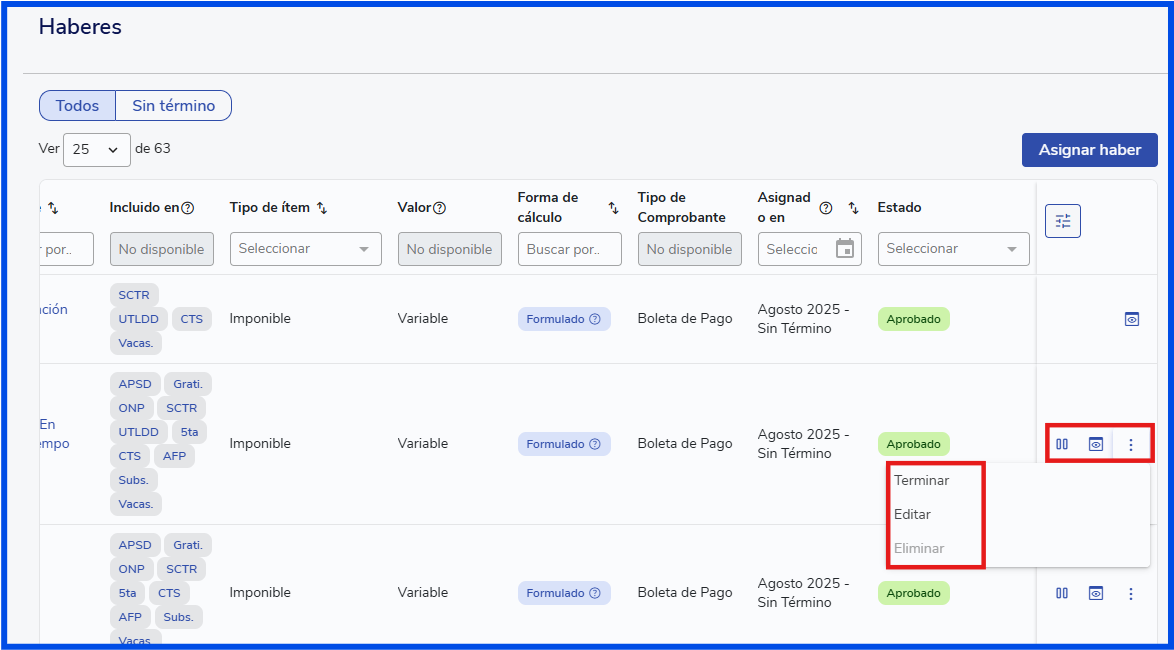Click the calendar icon in Asignado en filter
This screenshot has height=650, width=1174.
pyautogui.click(x=845, y=249)
